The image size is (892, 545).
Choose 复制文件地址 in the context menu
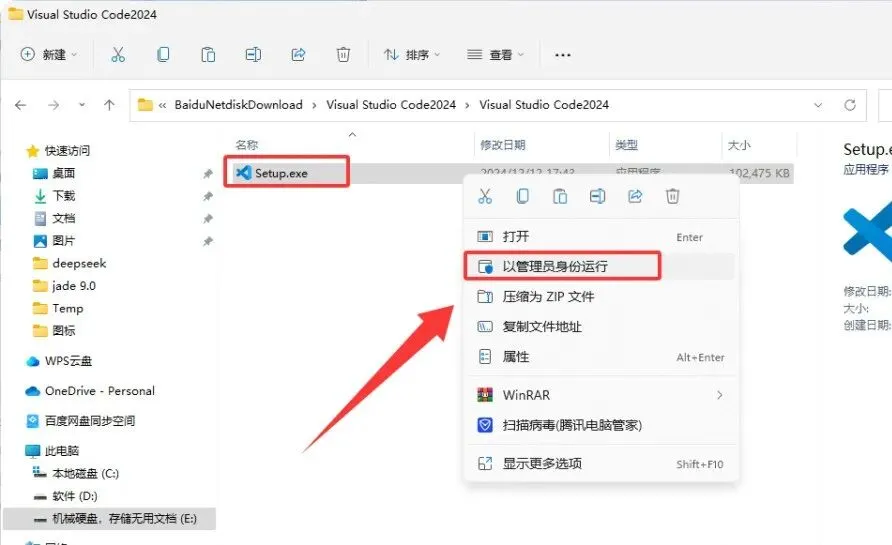[x=601, y=327]
